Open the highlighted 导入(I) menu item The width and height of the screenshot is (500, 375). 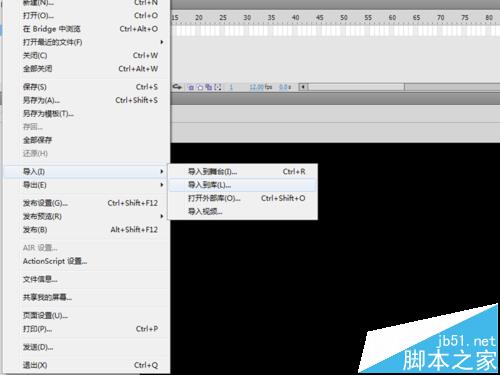click(x=87, y=172)
